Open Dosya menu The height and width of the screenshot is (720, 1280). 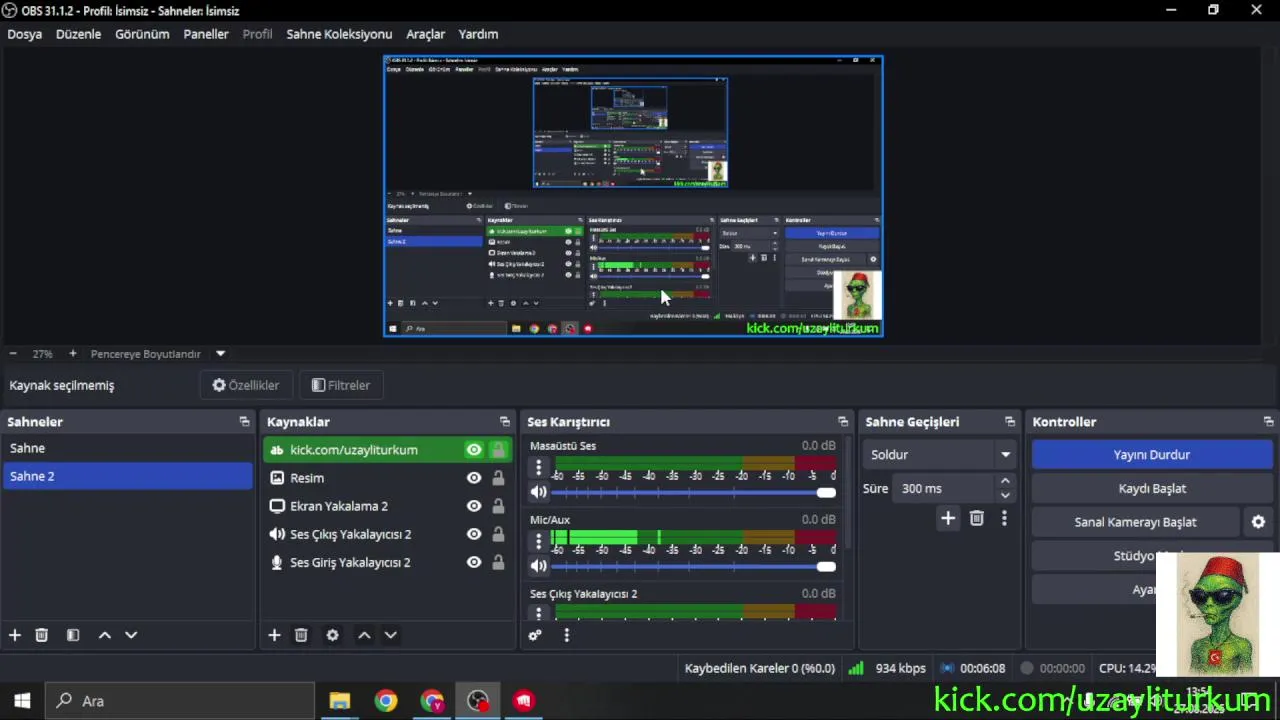(x=25, y=34)
